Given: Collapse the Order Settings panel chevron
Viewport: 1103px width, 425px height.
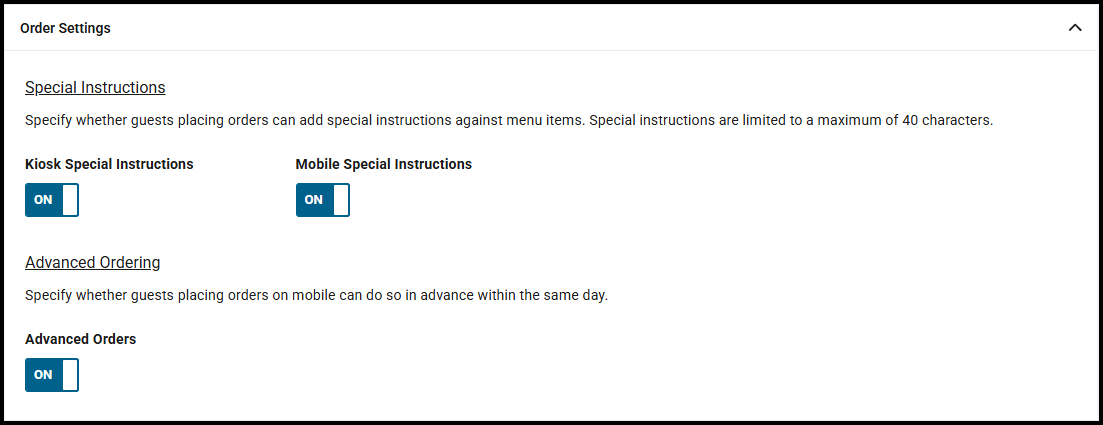Looking at the screenshot, I should 1075,28.
